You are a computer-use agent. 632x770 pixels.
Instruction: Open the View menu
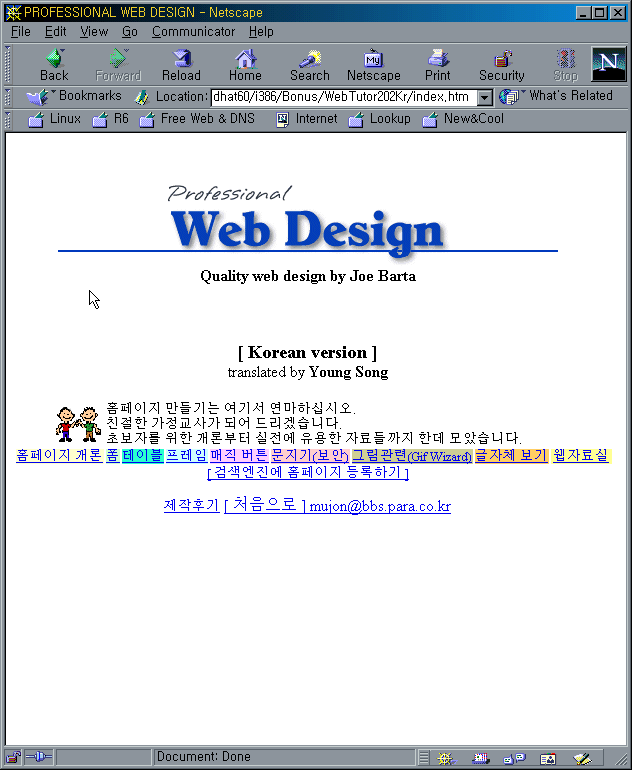94,32
